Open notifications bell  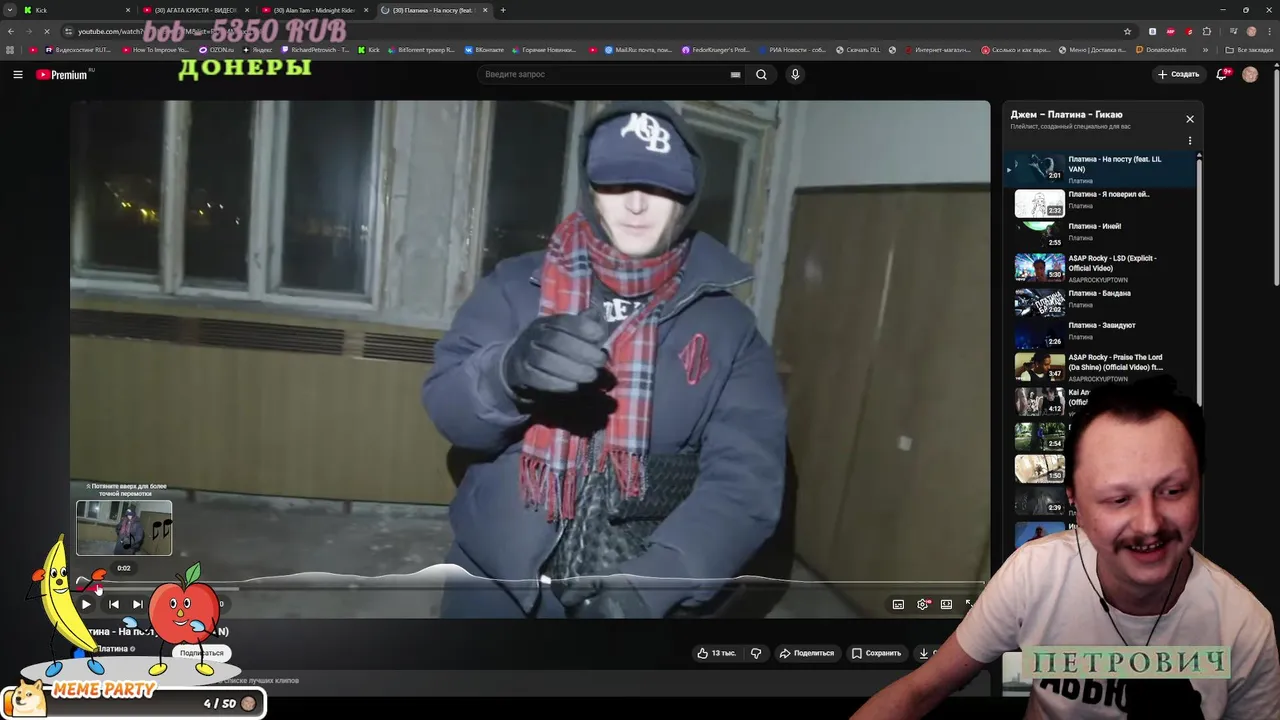1221,74
